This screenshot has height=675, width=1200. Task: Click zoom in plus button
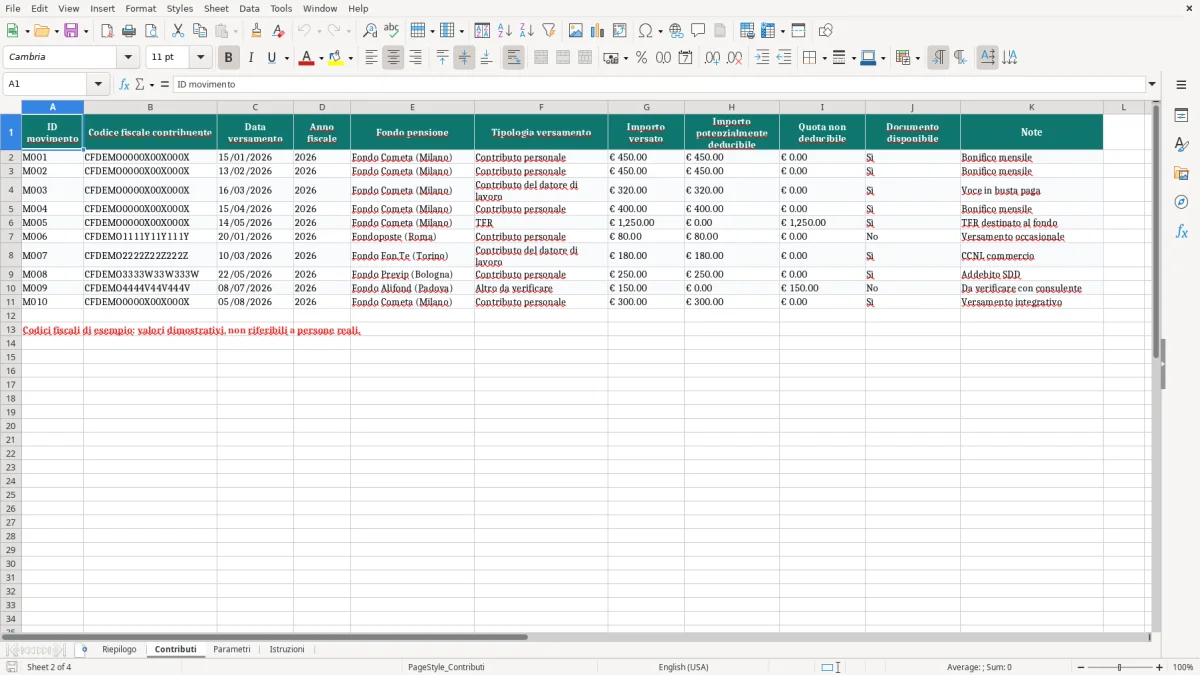coord(1160,667)
